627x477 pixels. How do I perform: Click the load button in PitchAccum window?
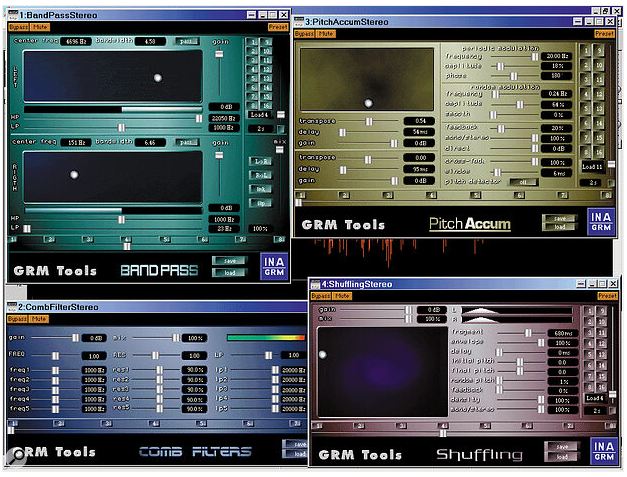(560, 227)
